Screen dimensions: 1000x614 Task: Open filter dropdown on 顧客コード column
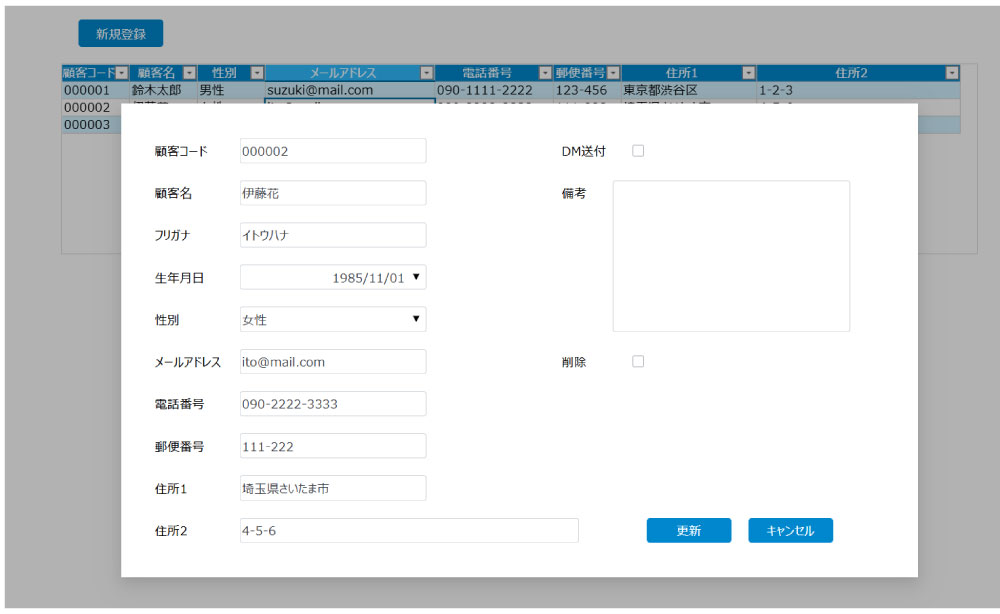pyautogui.click(x=122, y=72)
